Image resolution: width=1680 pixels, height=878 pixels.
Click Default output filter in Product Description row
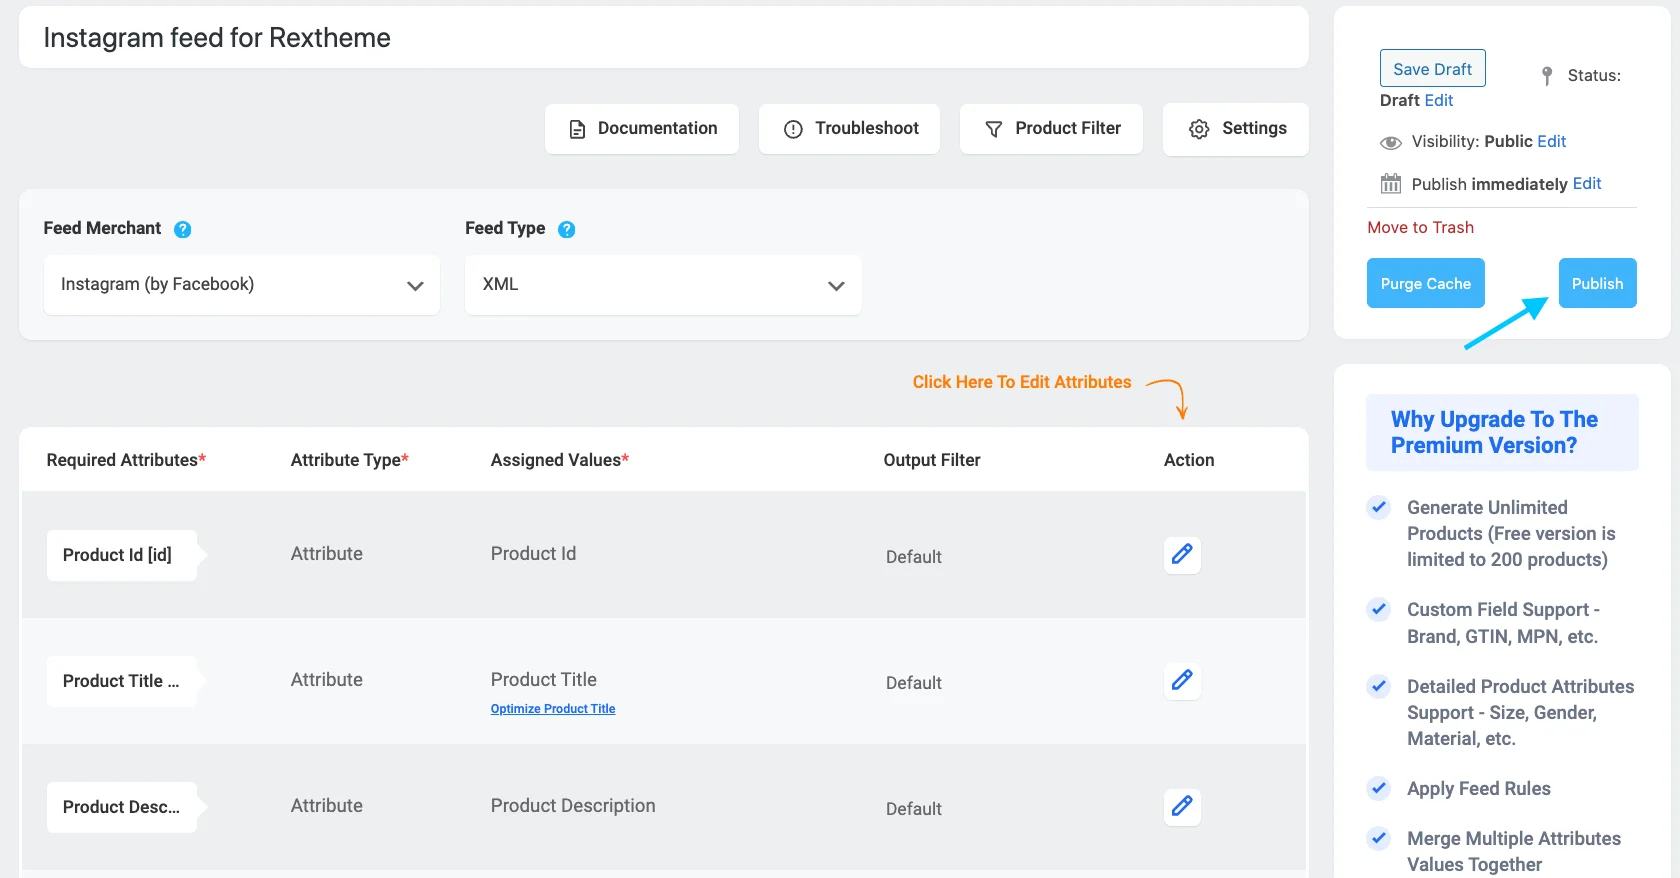pyautogui.click(x=914, y=809)
